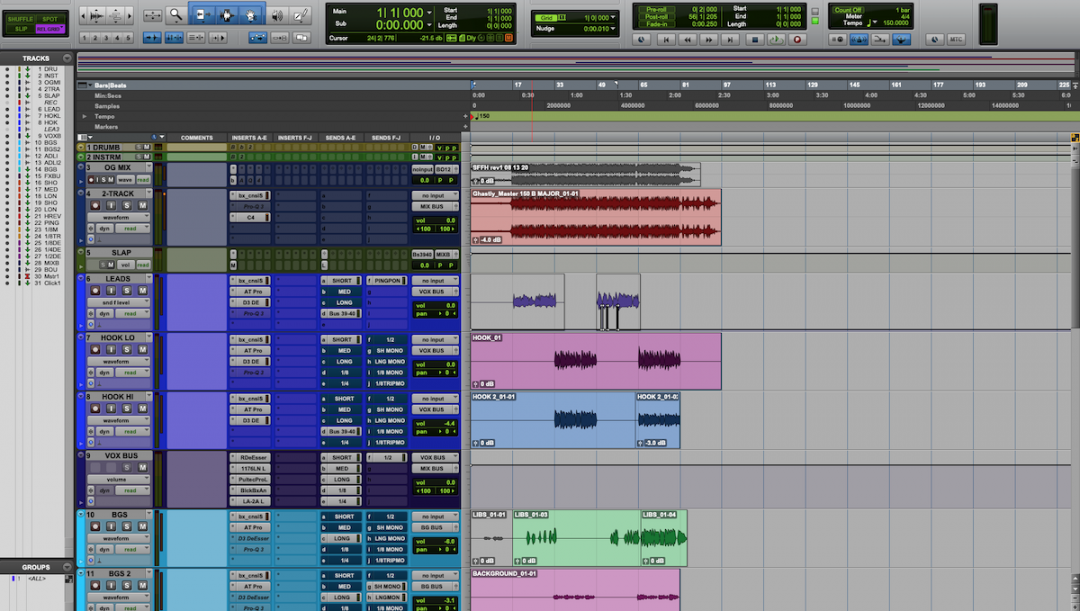Open 2-TRACK output selector MIX BUS
1080x611 pixels.
tap(435, 207)
